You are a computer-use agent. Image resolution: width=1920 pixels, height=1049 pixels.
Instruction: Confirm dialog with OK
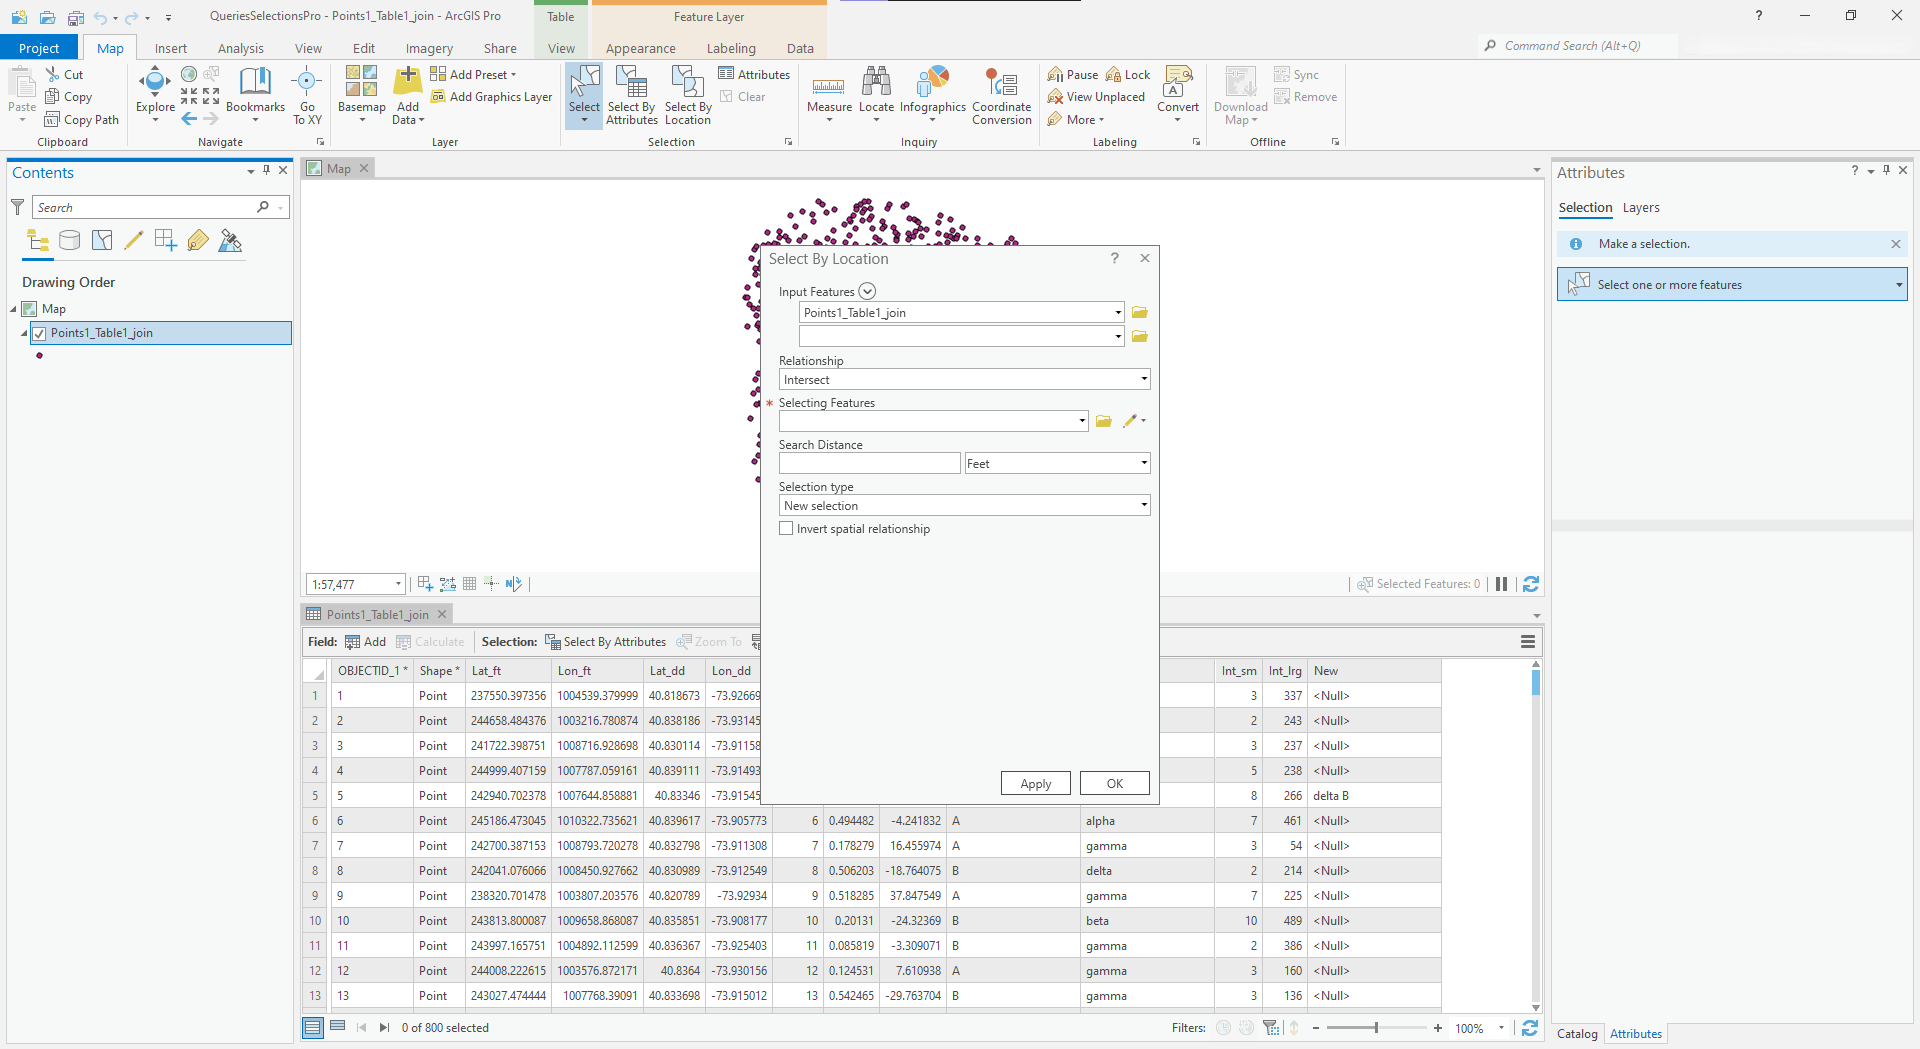(x=1114, y=783)
